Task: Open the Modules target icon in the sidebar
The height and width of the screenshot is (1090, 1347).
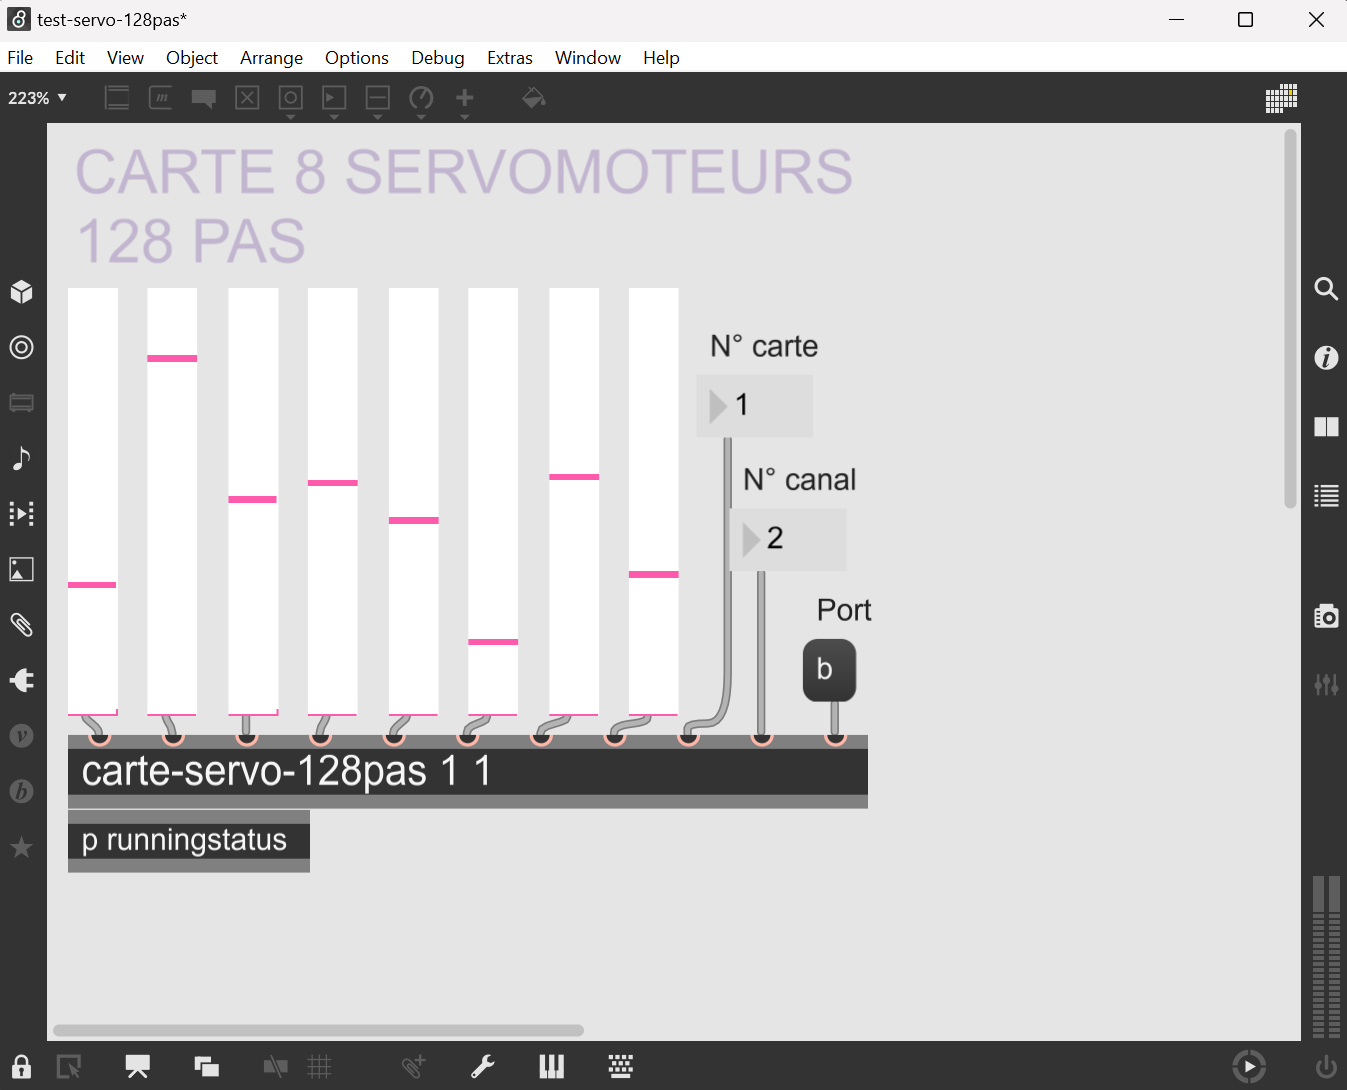Action: 21,347
